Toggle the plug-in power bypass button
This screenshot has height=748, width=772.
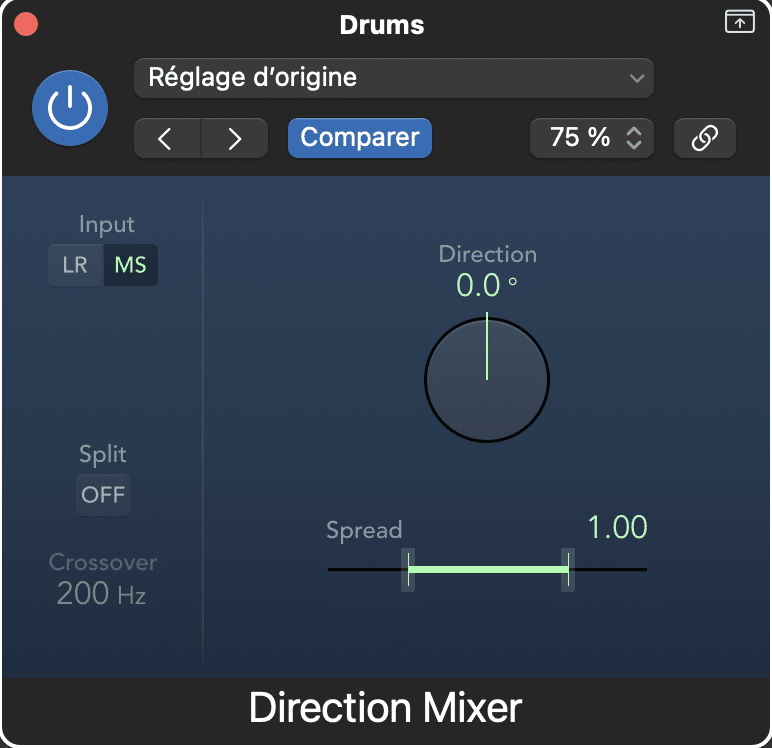(x=70, y=108)
